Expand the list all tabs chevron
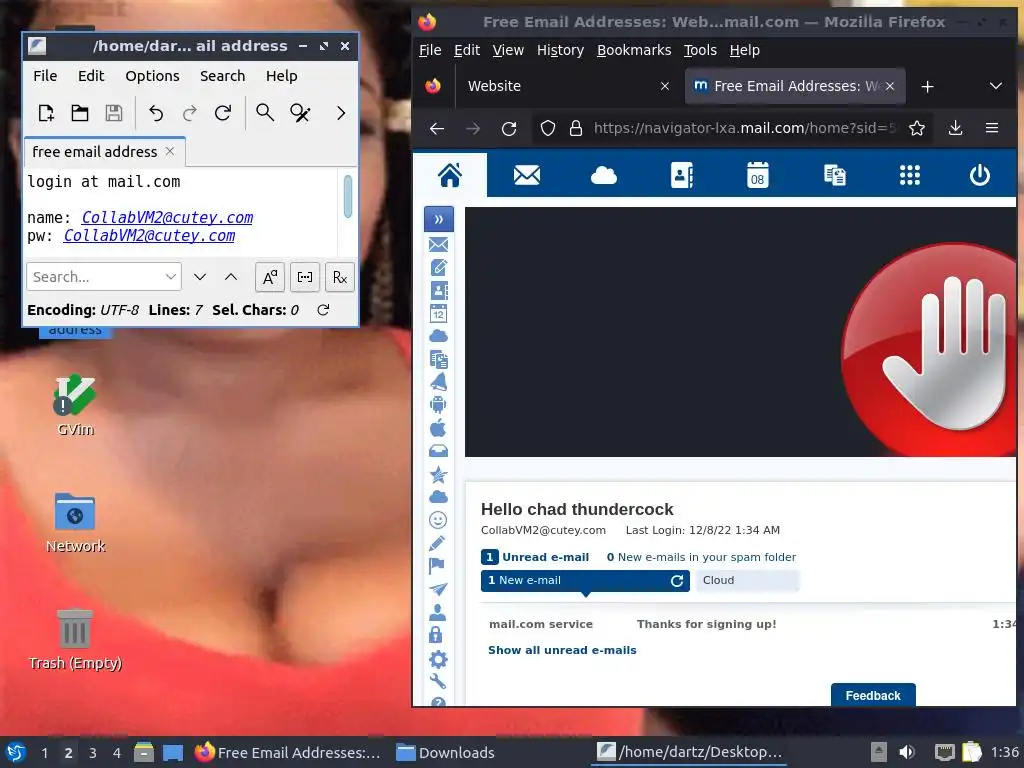This screenshot has width=1024, height=768. pos(995,86)
